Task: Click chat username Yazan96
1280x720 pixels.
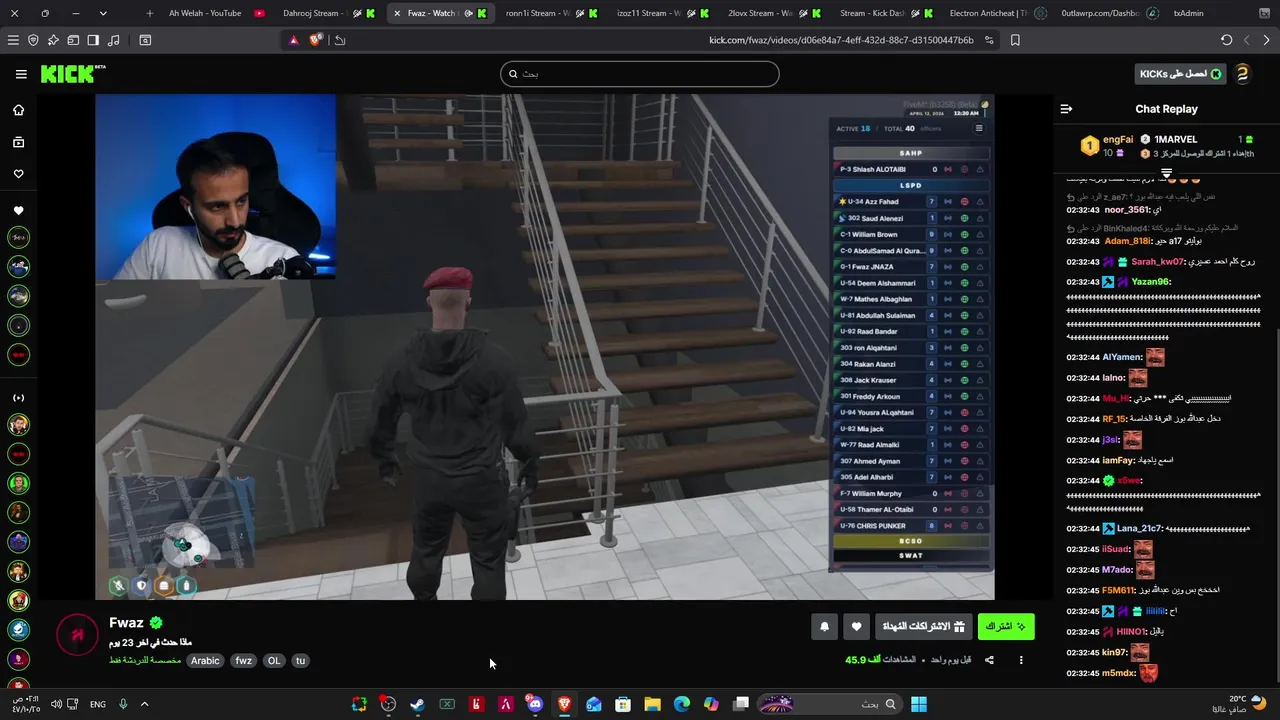Action: click(1150, 282)
